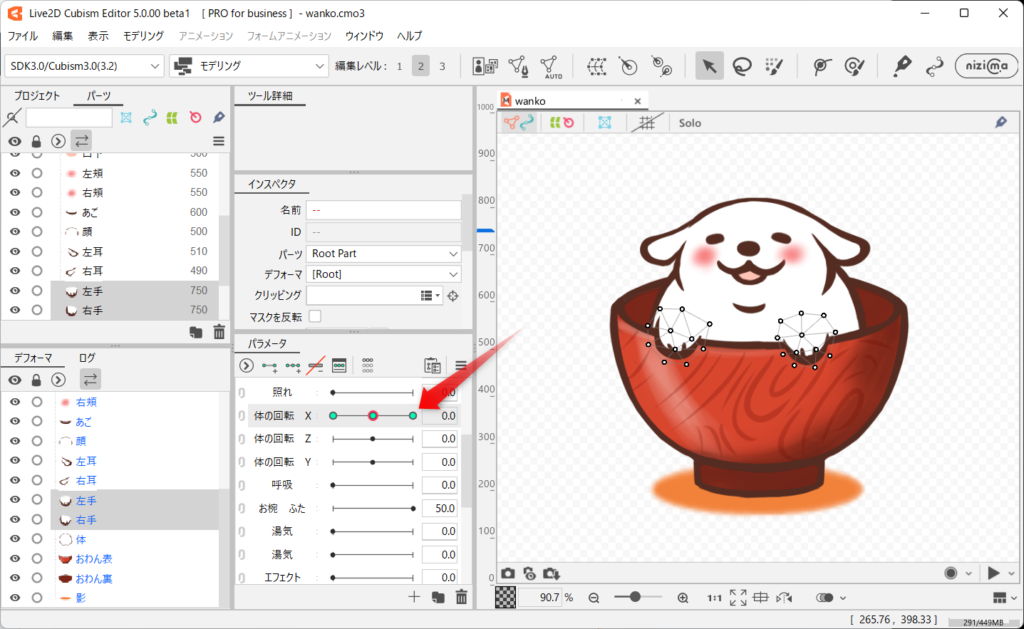Screen dimensions: 1024x629
Task: Click the Solo button in canvas toolbar
Action: tap(690, 123)
